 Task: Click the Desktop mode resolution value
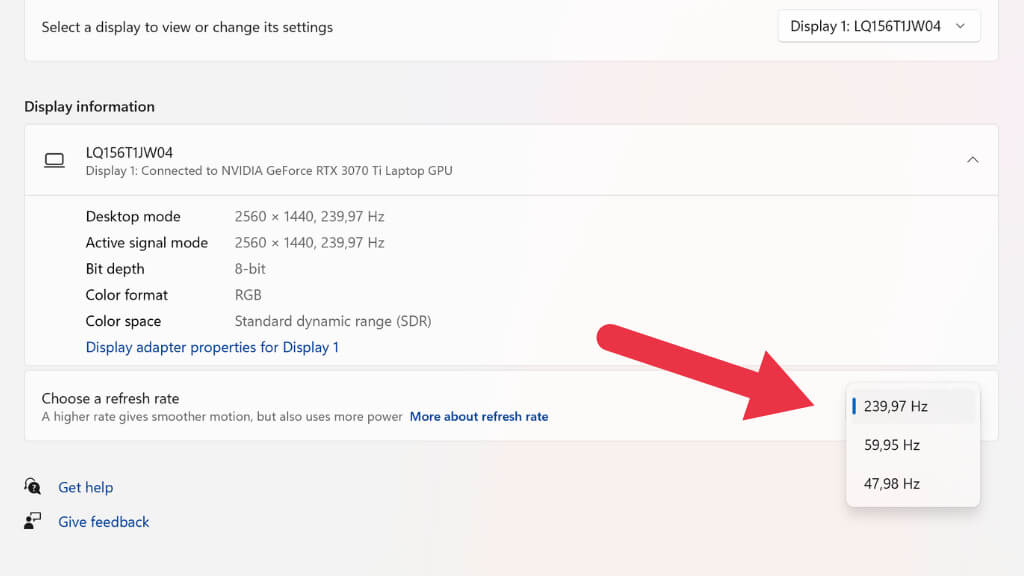point(309,216)
